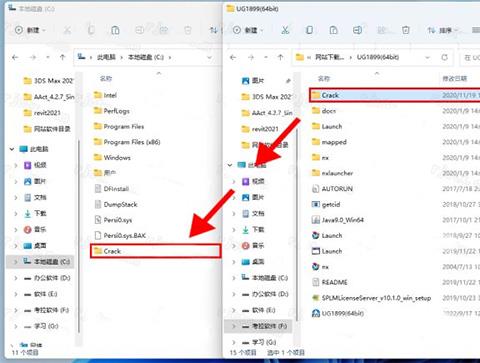Click Rename icon in UG1899 window toolbar
Image resolution: width=480 pixels, height=363 pixels.
[x=357, y=30]
